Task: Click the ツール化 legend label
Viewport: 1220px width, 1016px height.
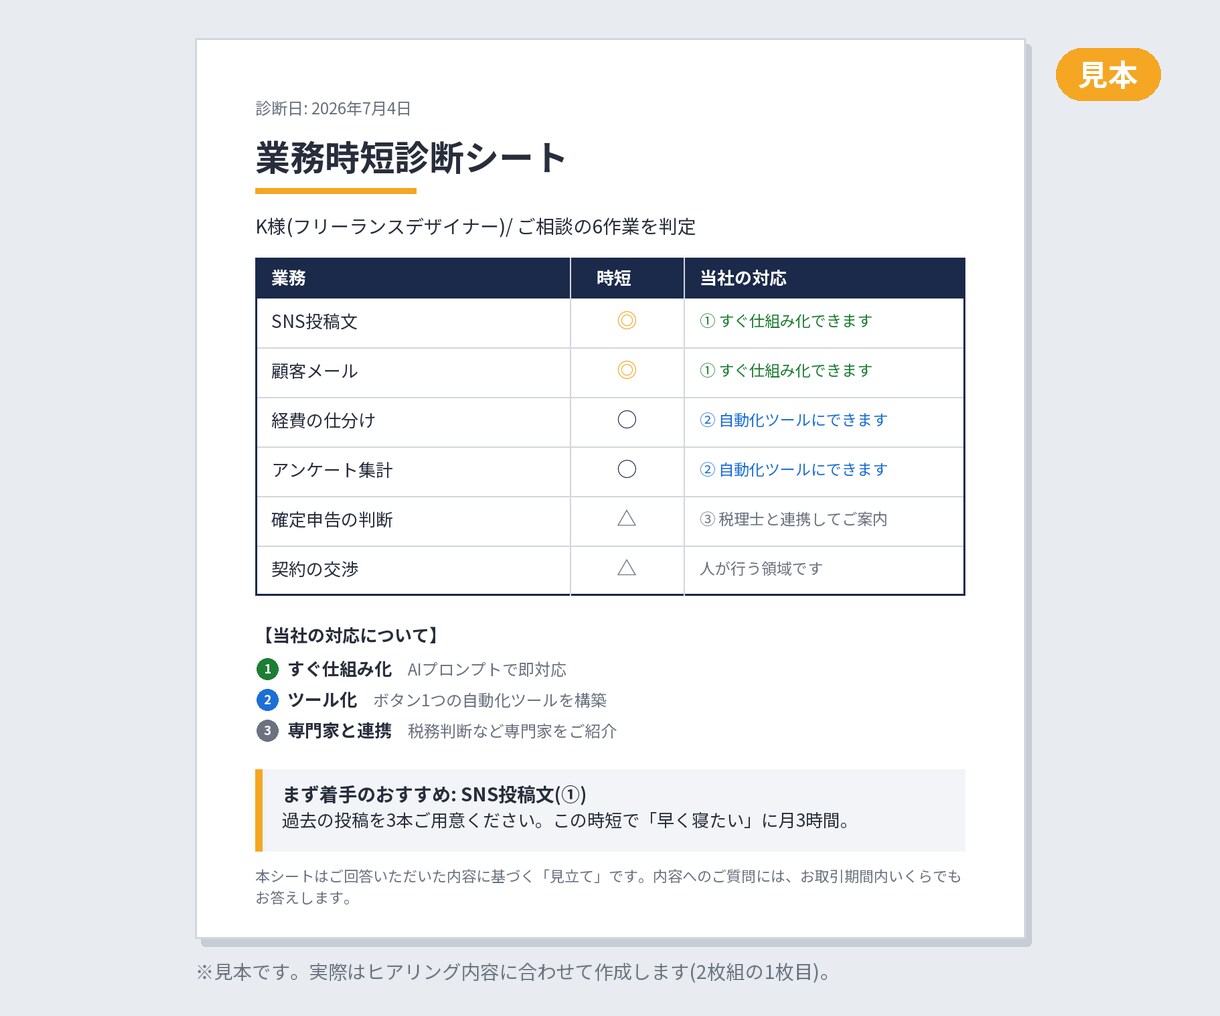Action: coord(322,700)
